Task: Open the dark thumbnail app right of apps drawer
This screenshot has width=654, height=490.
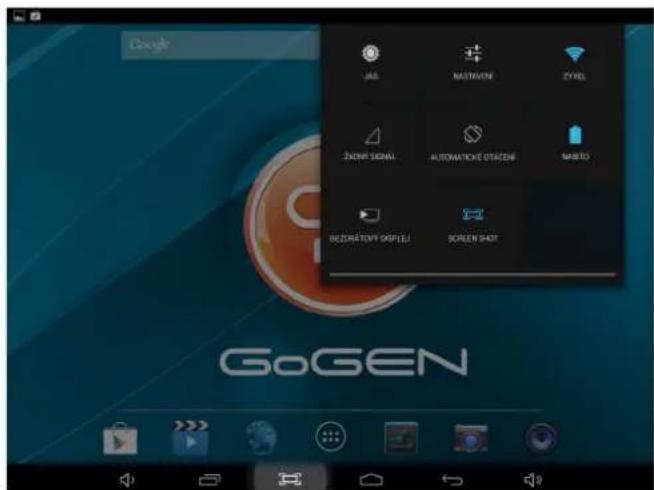Action: [x=401, y=437]
